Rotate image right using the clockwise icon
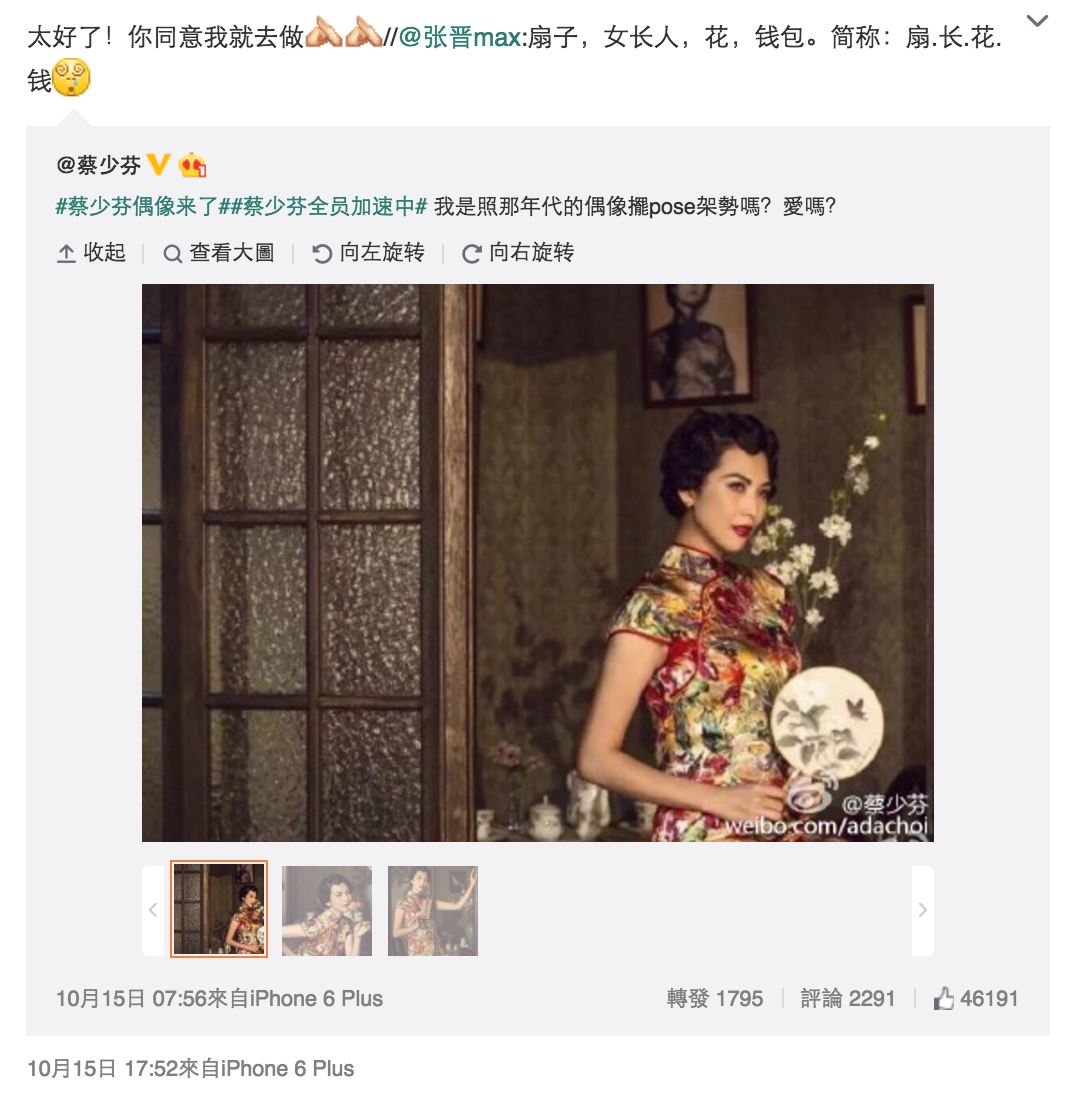Viewport: 1072px width, 1094px height. click(472, 253)
